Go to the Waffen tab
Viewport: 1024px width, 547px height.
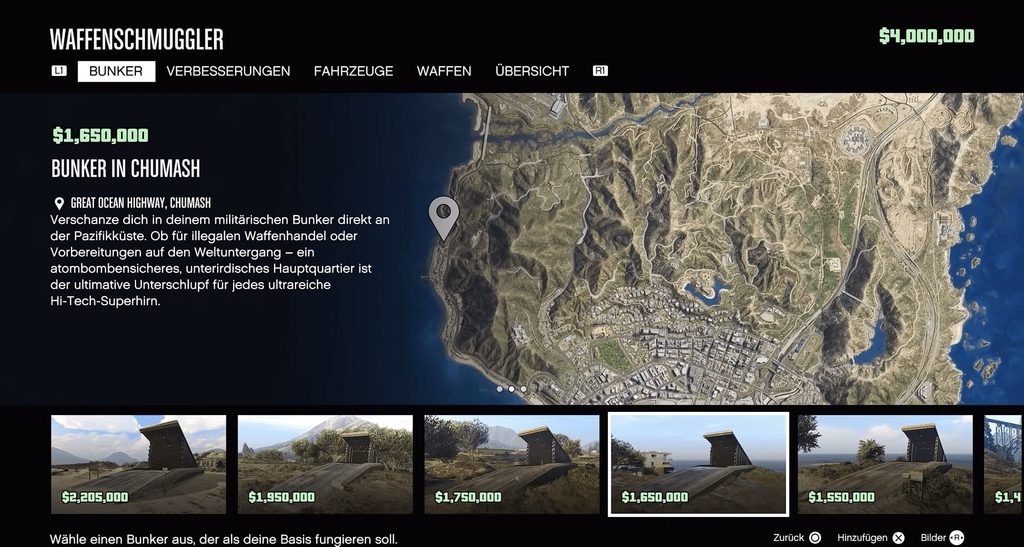tap(444, 71)
